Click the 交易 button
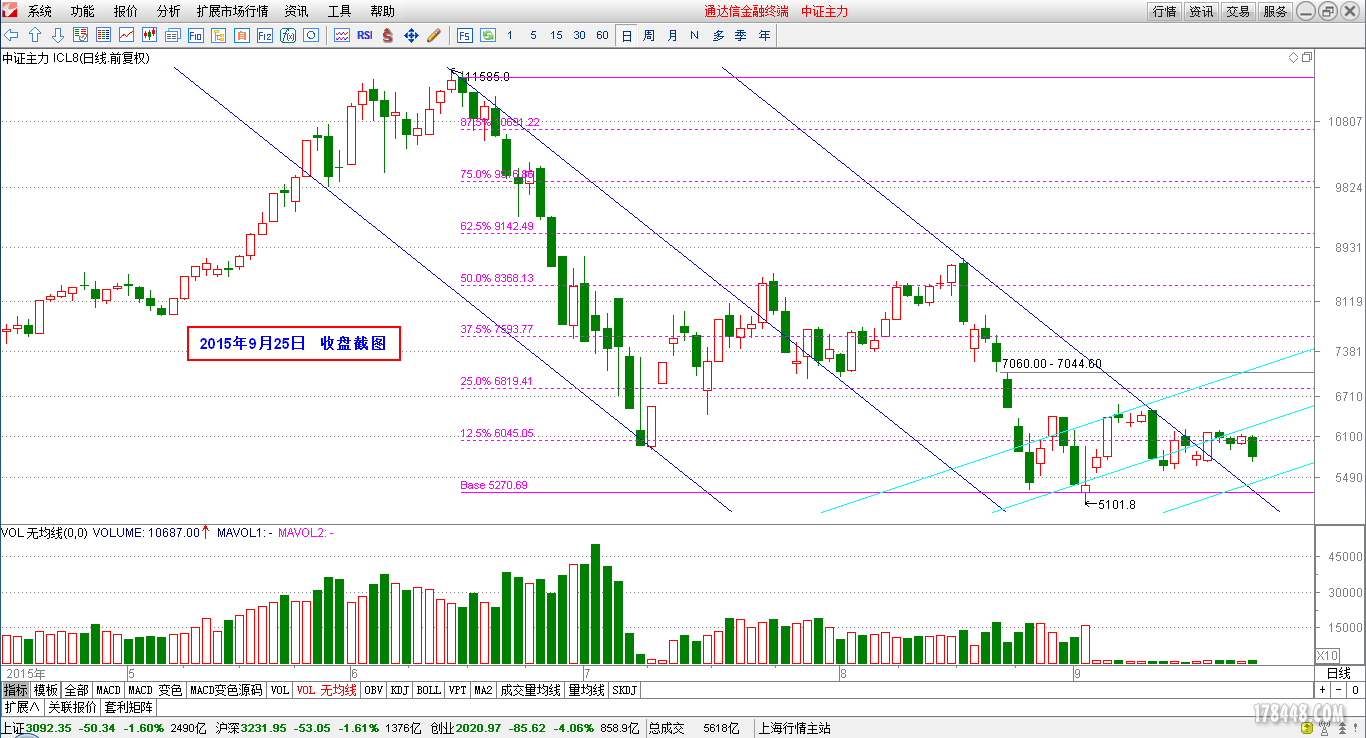This screenshot has height=738, width=1366. click(1238, 11)
